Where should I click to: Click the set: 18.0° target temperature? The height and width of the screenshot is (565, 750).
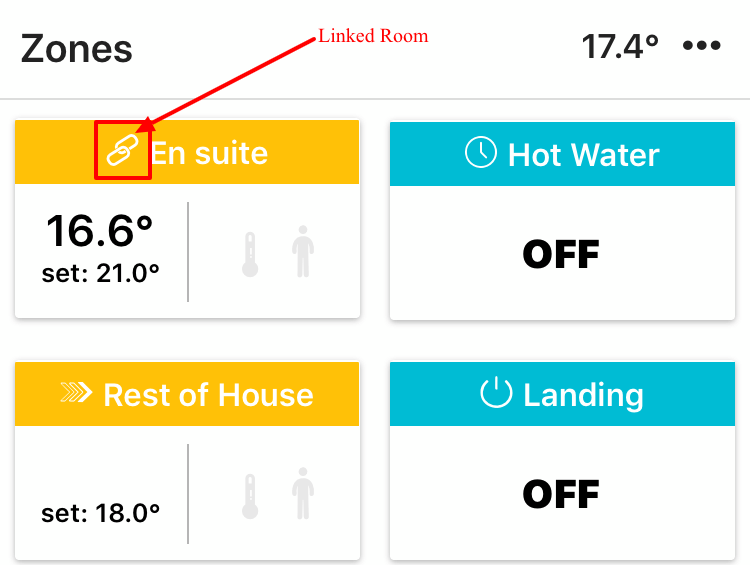[x=100, y=513]
